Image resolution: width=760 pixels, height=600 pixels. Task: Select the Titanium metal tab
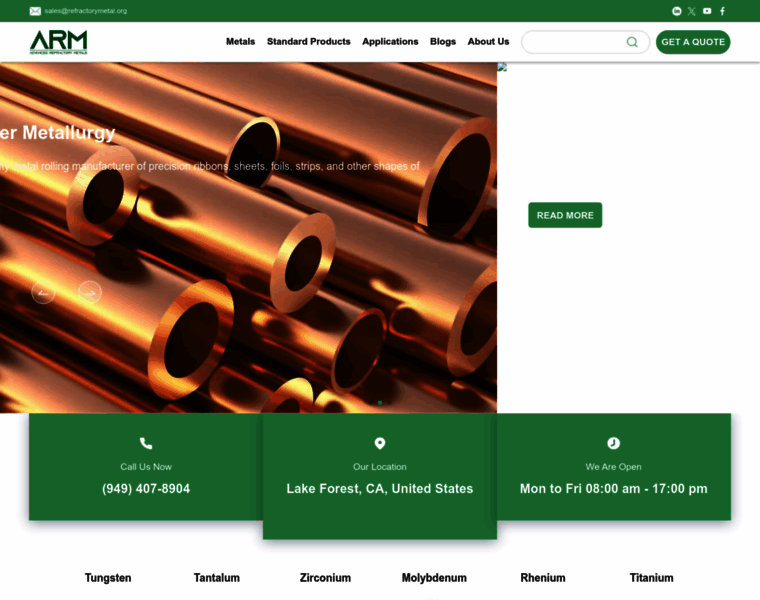[x=651, y=578]
